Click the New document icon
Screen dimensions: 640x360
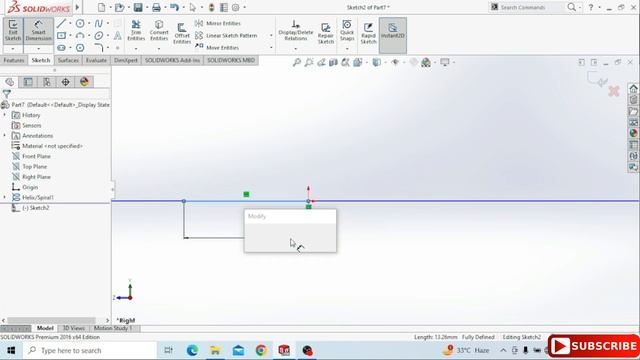(102, 7)
